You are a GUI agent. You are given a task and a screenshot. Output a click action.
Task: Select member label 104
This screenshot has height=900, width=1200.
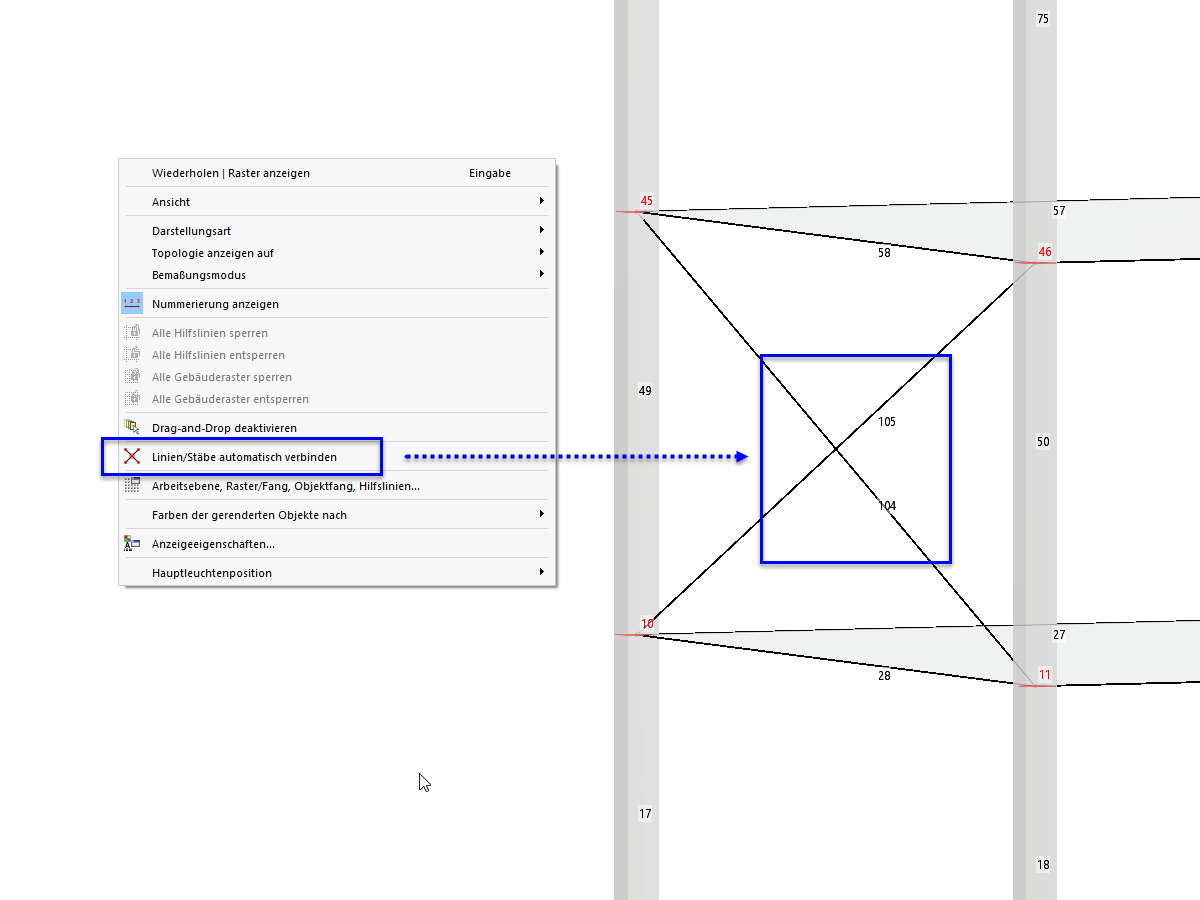click(887, 506)
